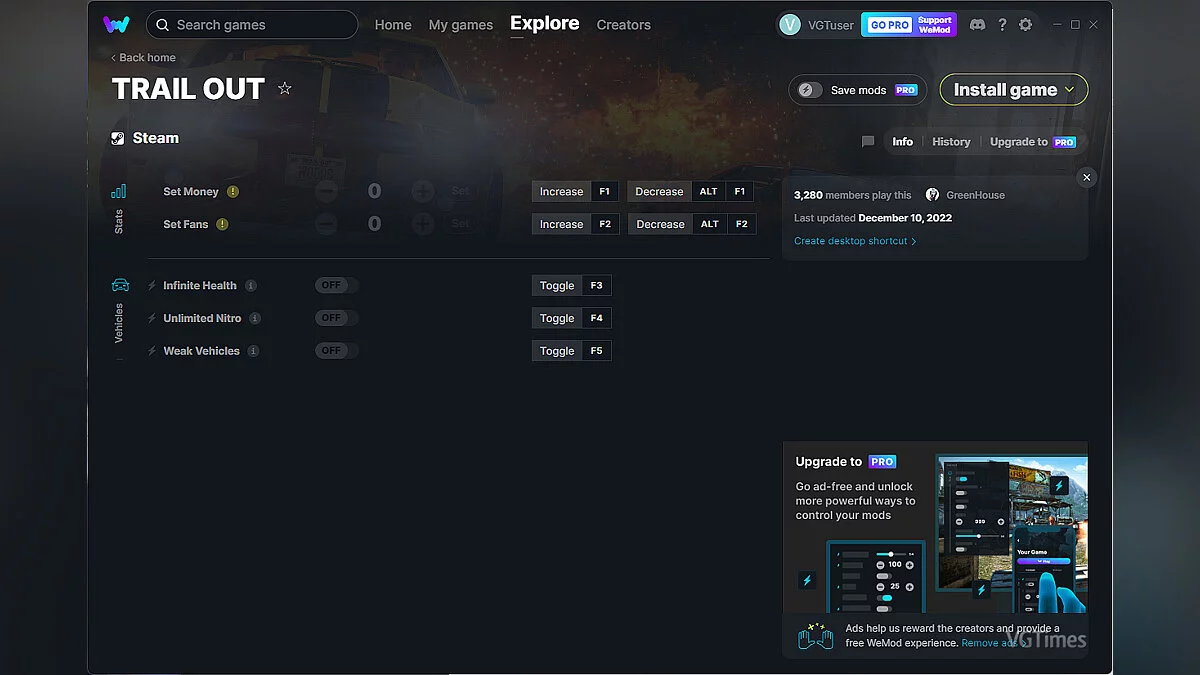Turn on the Save mods toggle
The image size is (1200, 675).
point(810,90)
